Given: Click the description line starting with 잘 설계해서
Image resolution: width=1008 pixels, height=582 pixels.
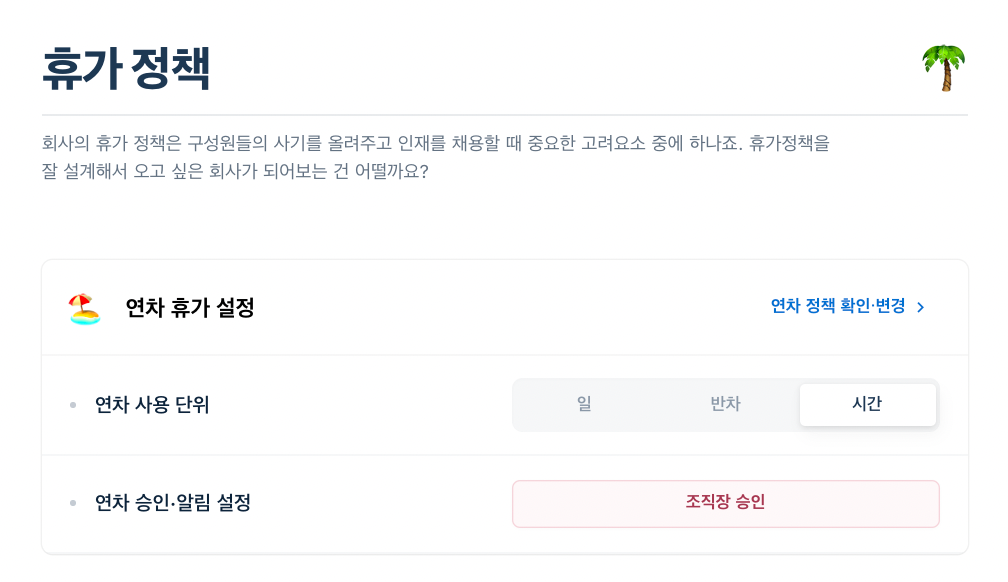Looking at the screenshot, I should click(235, 172).
